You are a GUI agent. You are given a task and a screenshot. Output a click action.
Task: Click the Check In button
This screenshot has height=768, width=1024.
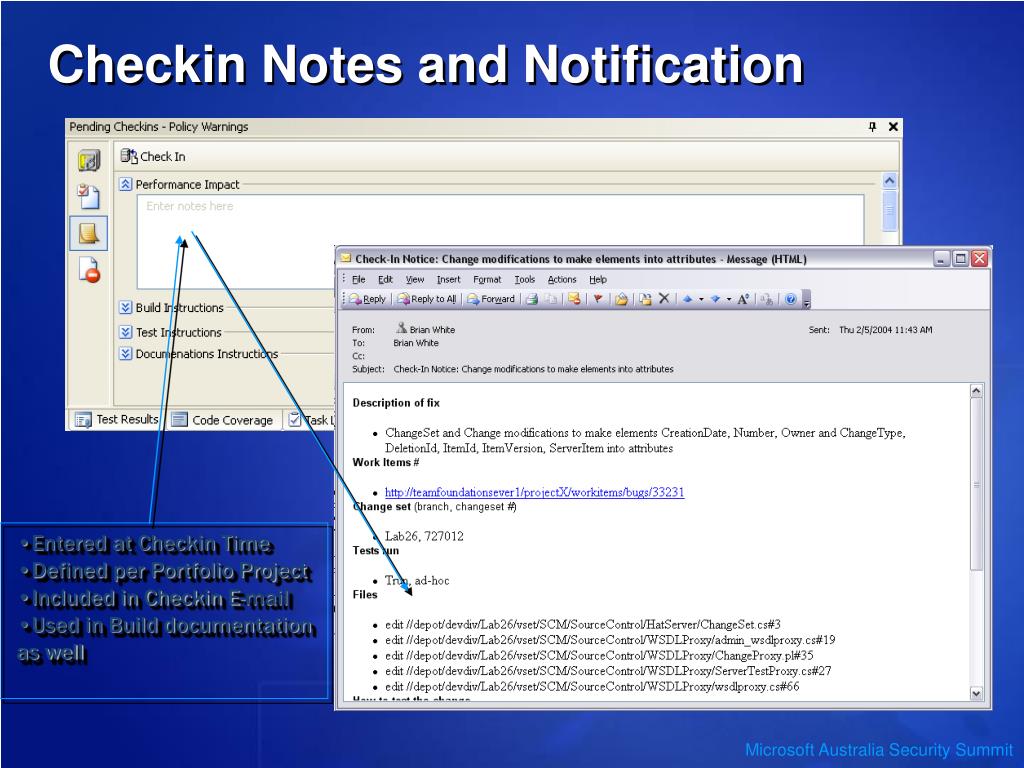click(x=153, y=157)
